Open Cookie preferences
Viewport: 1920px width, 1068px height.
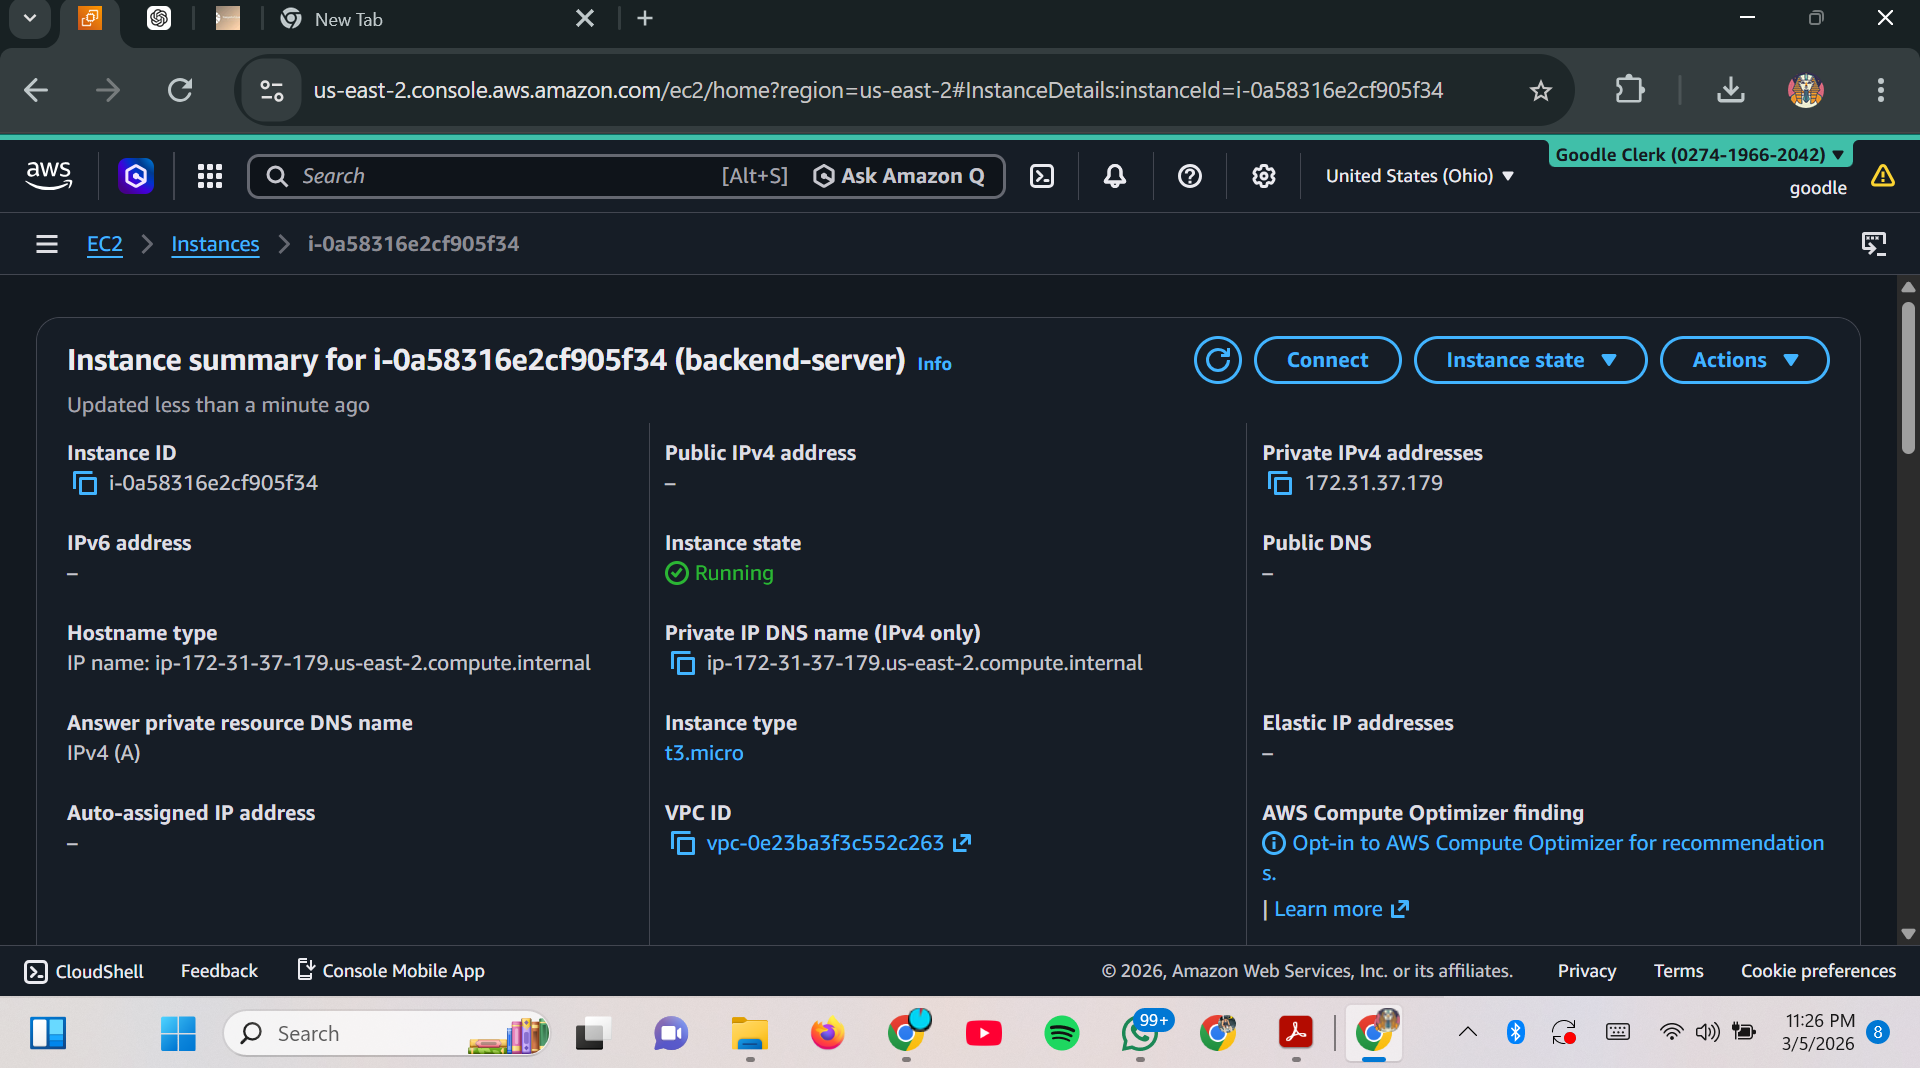coord(1818,971)
